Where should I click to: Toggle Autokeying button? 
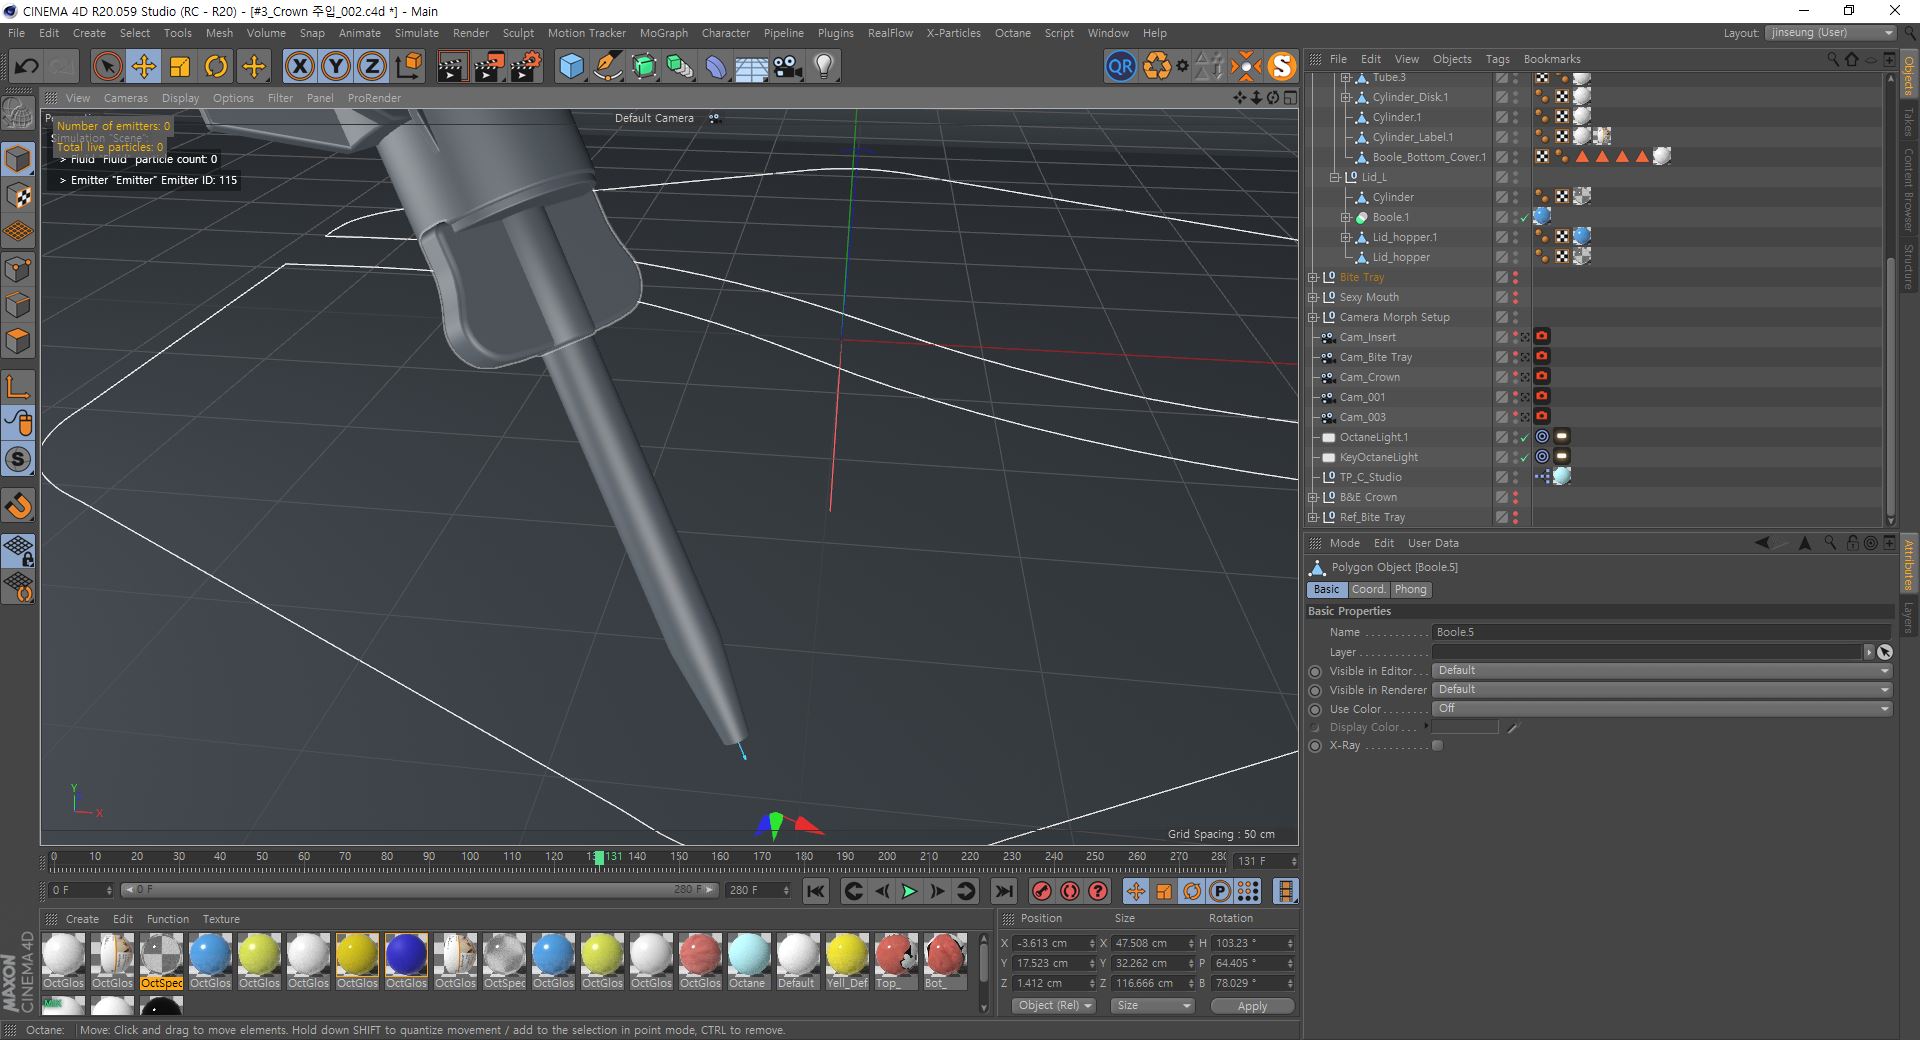tap(1070, 891)
